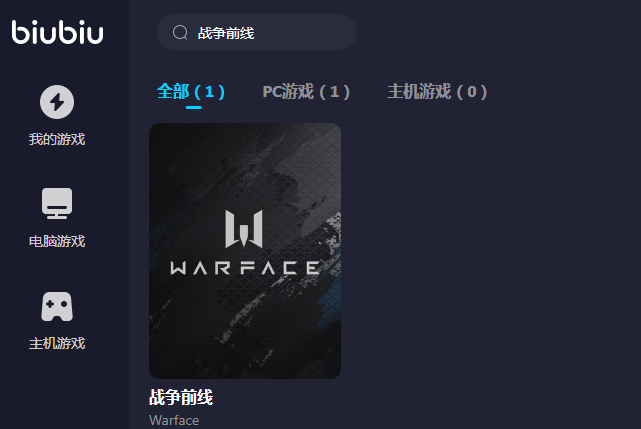Click the empty right side of search bar
The height and width of the screenshot is (429, 641).
pos(305,32)
